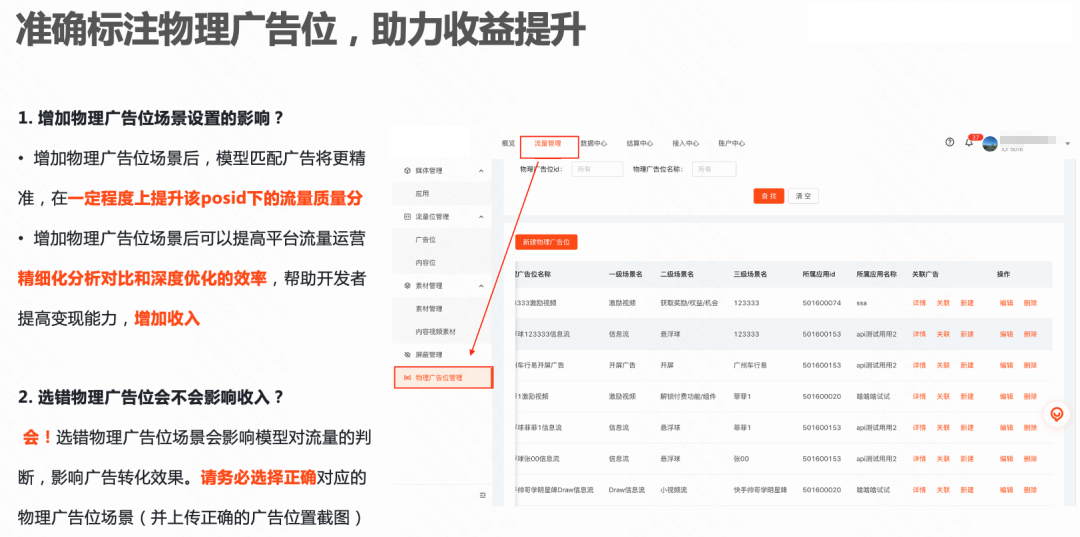
Task: Click the orange 查找 search button
Action: tap(769, 196)
